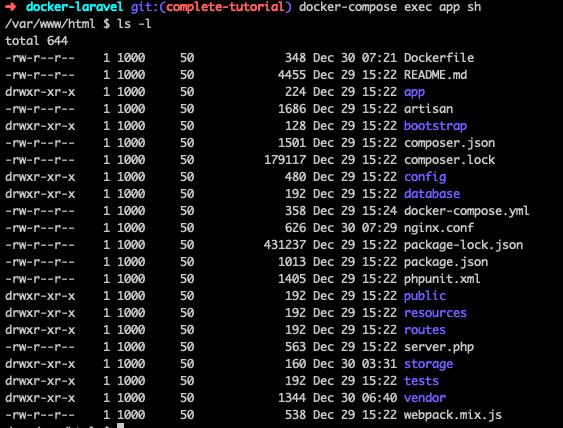Image resolution: width=563 pixels, height=428 pixels.
Task: Click size 348 on Dockerfile row
Action: 296,58
